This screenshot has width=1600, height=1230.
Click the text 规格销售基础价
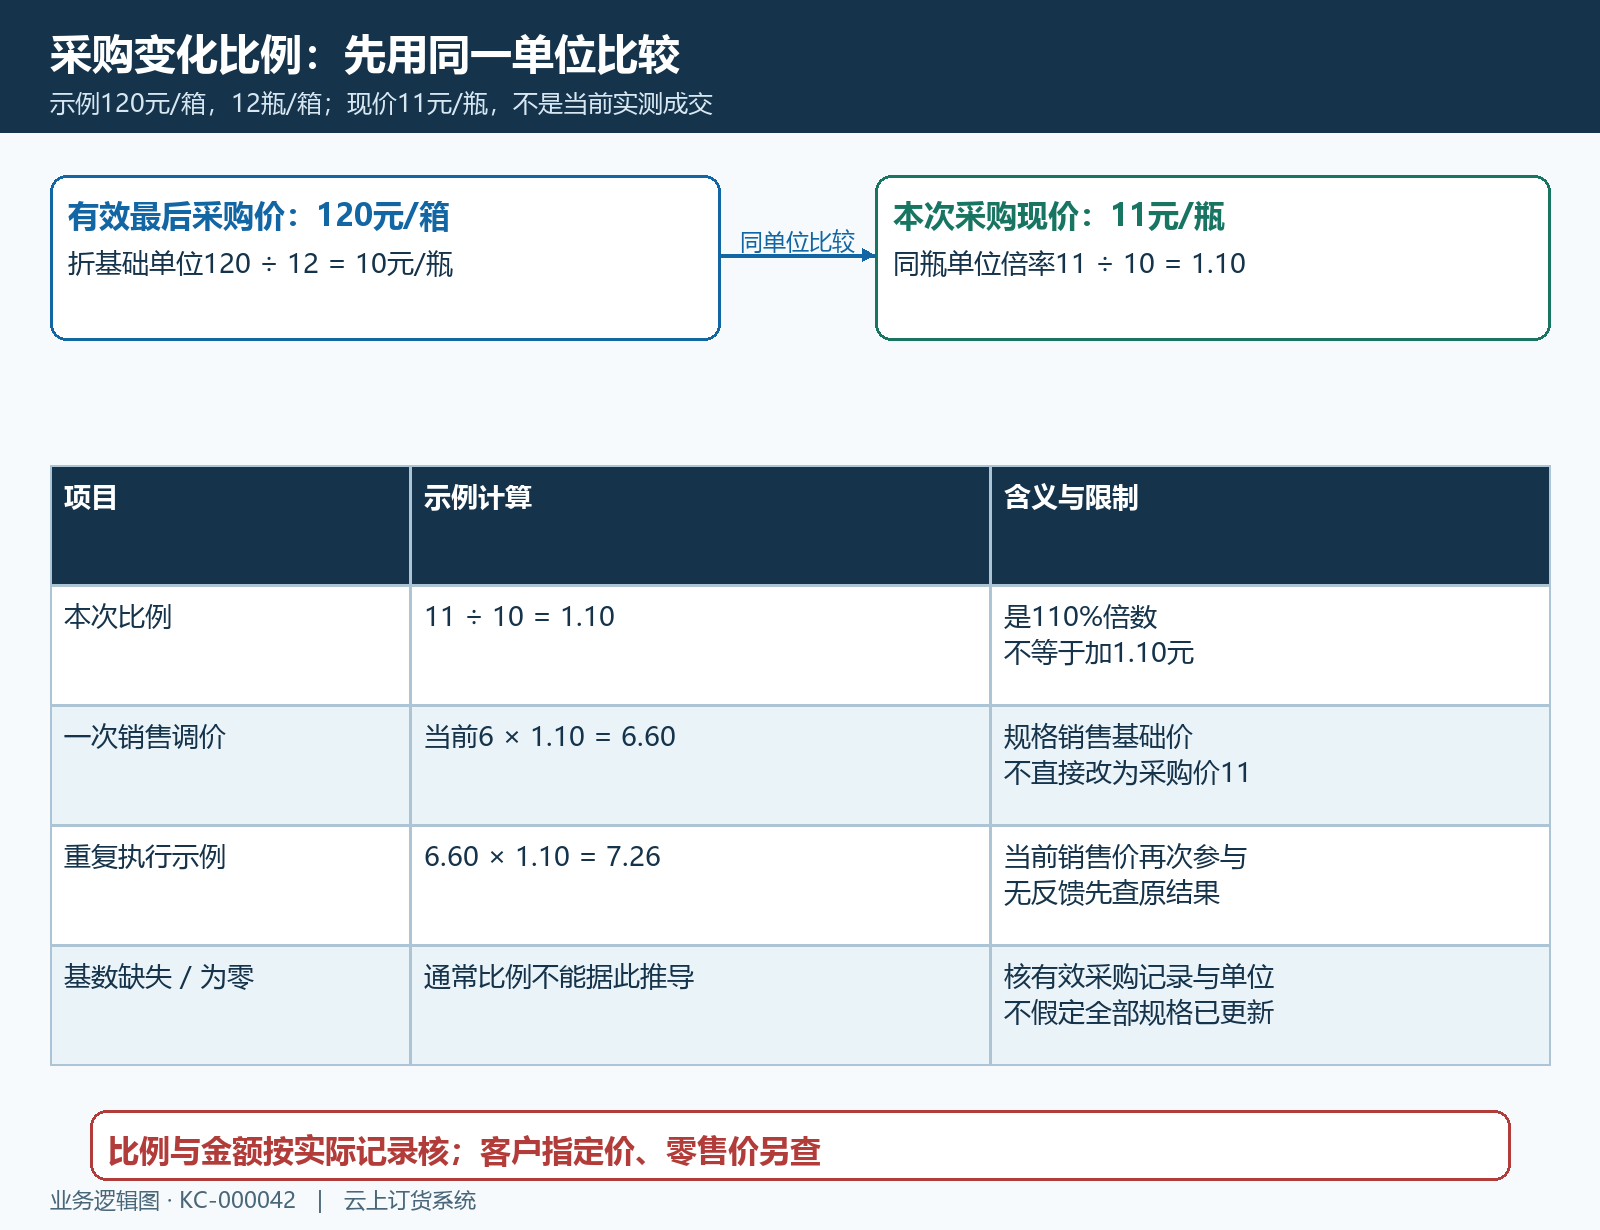click(1098, 737)
